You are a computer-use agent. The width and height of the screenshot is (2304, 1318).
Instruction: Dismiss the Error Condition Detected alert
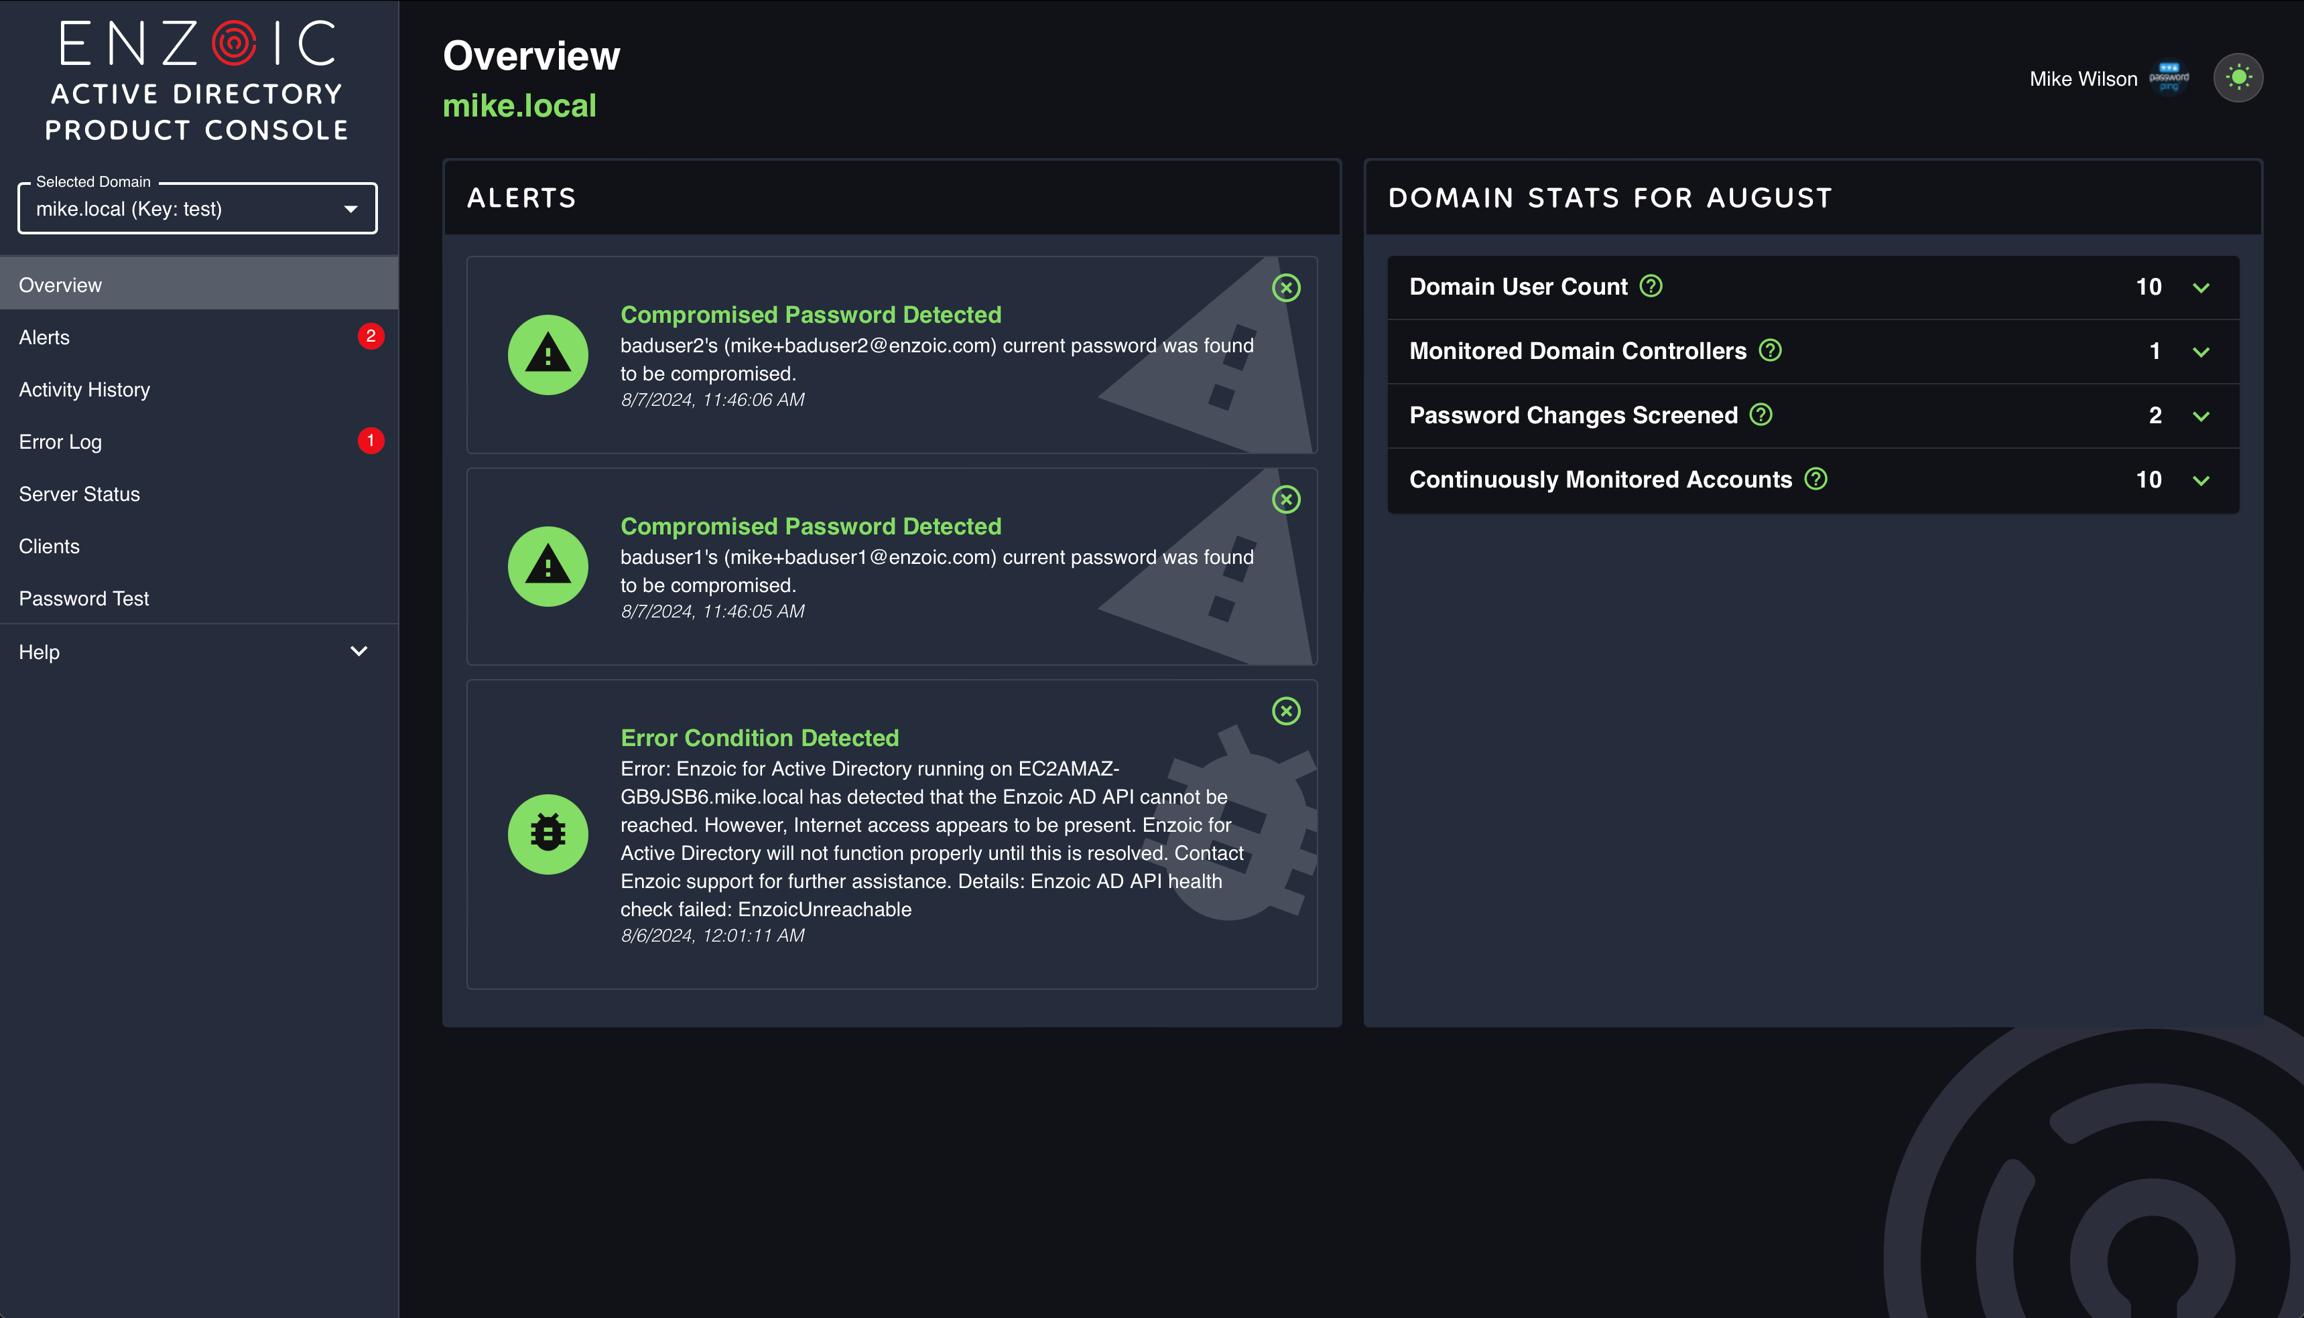tap(1286, 711)
